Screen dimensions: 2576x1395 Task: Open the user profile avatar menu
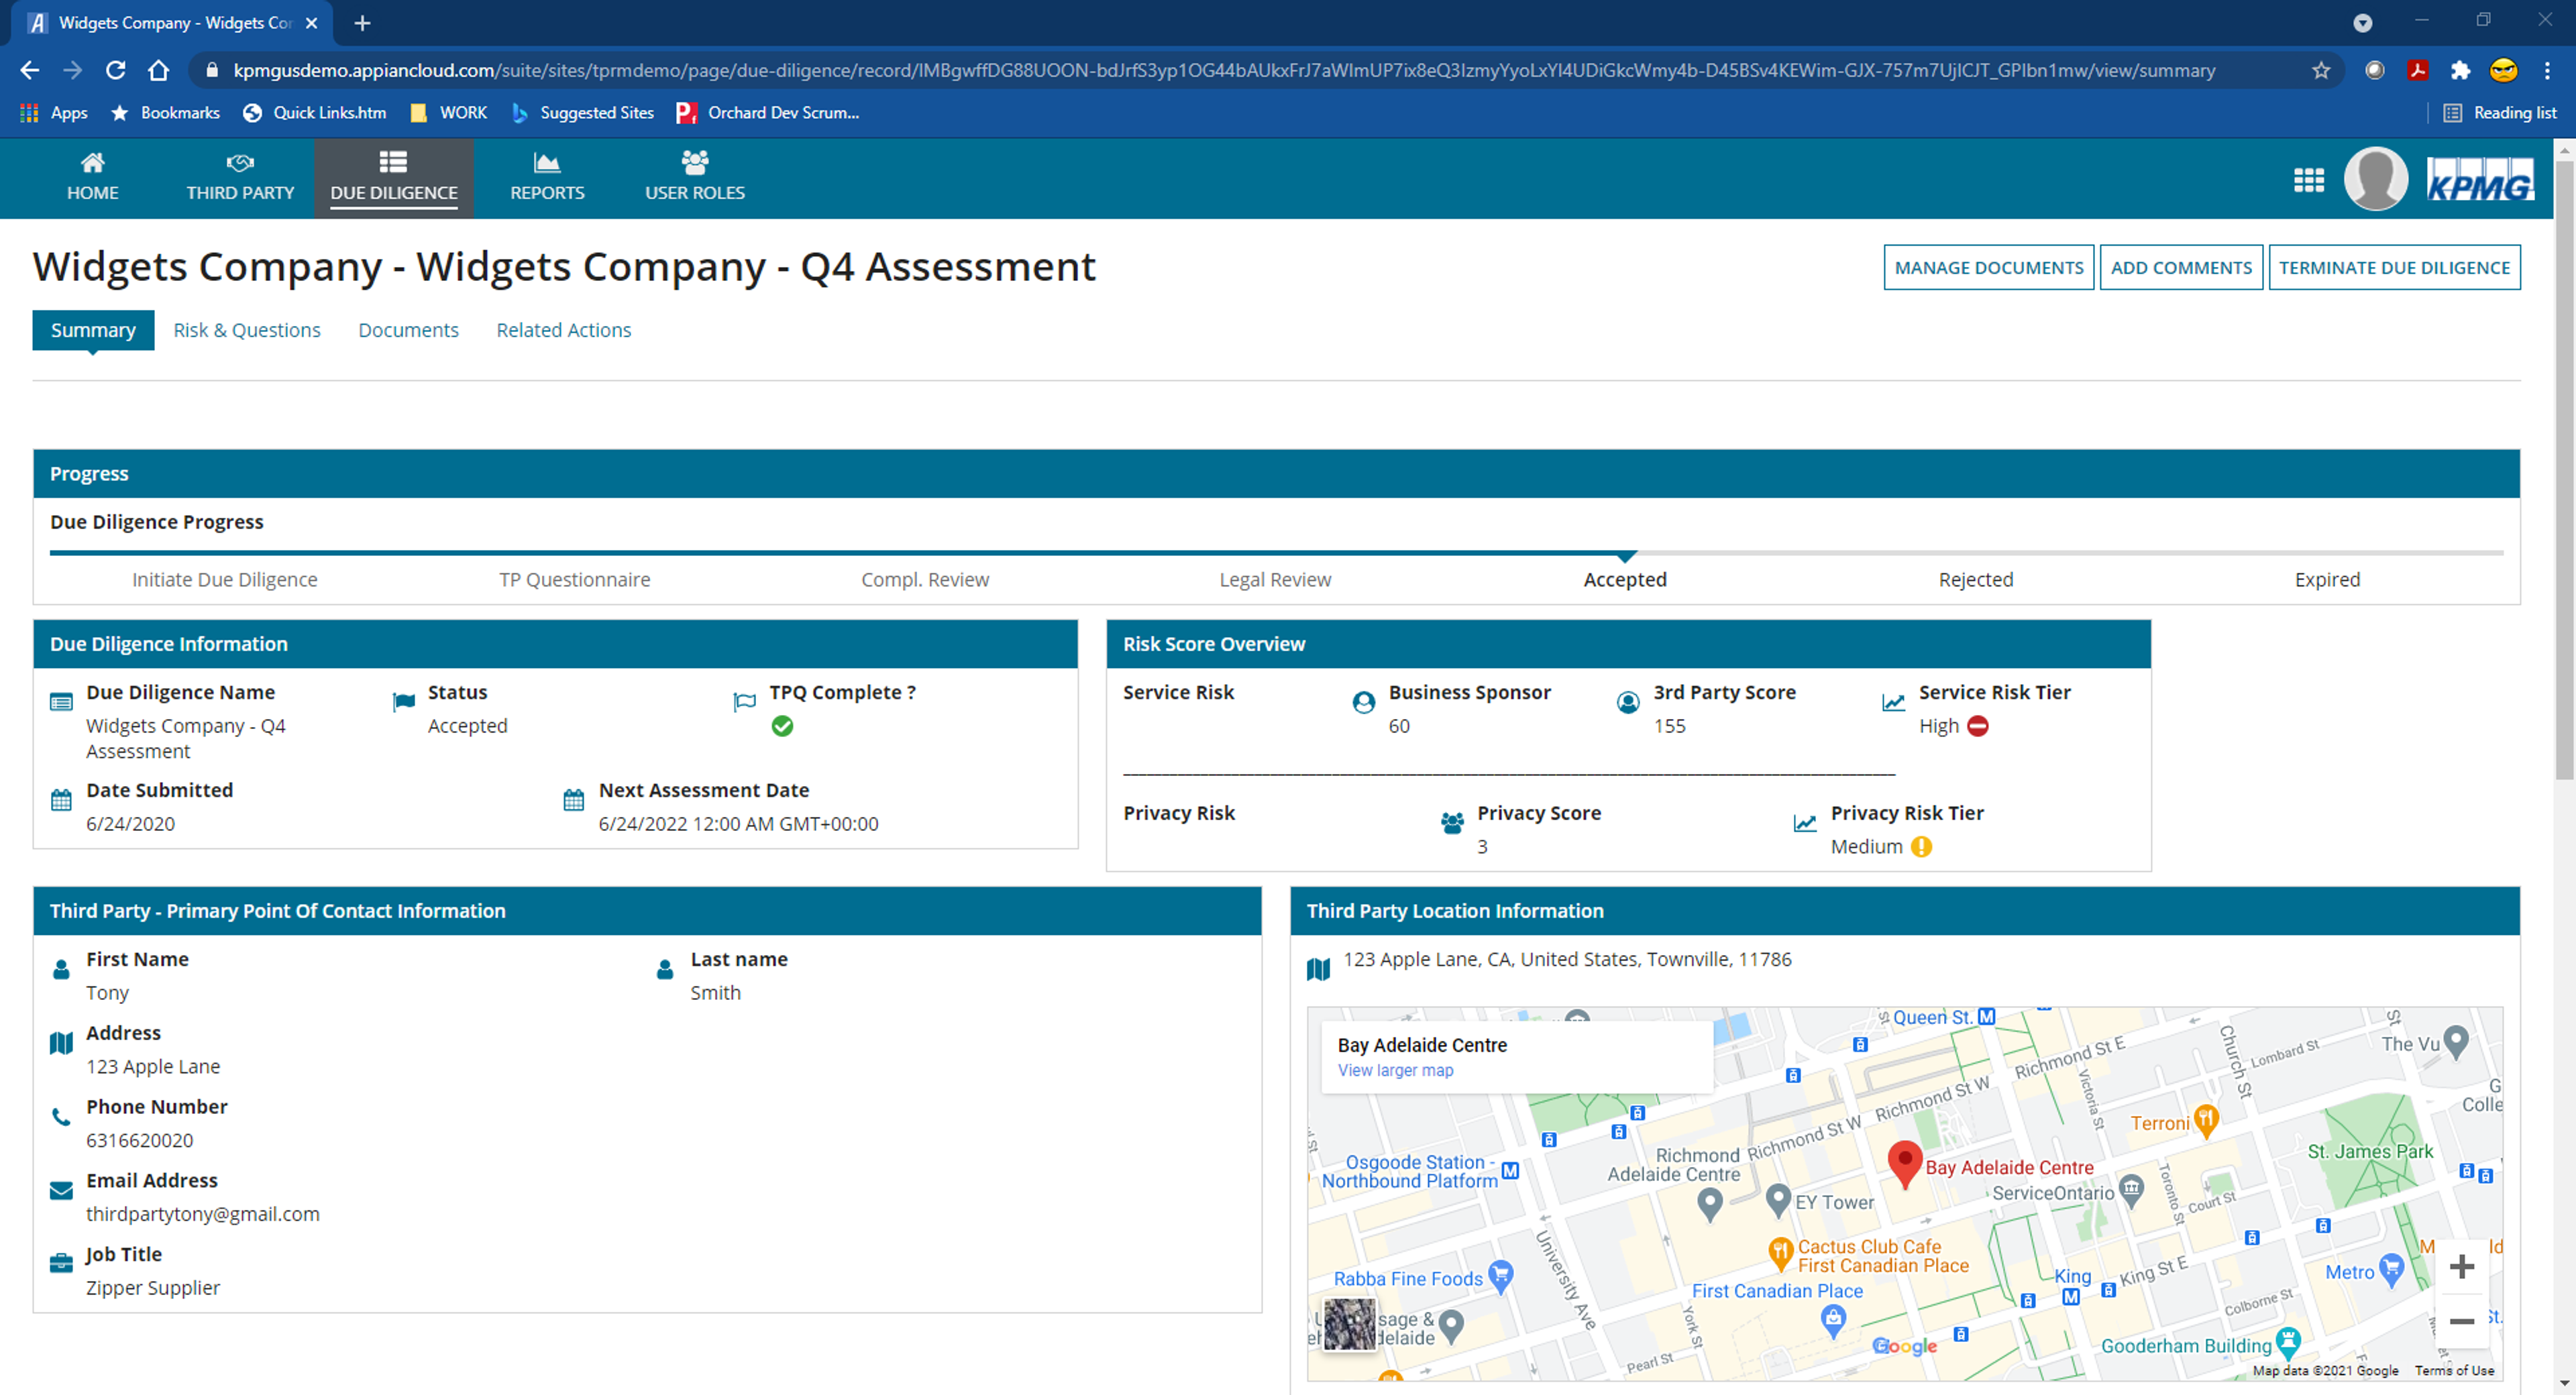(x=2376, y=179)
